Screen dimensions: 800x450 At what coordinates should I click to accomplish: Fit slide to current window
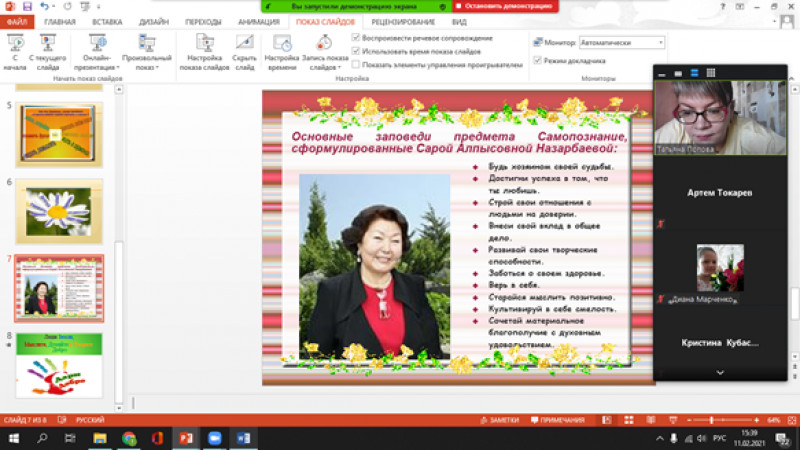[792, 420]
